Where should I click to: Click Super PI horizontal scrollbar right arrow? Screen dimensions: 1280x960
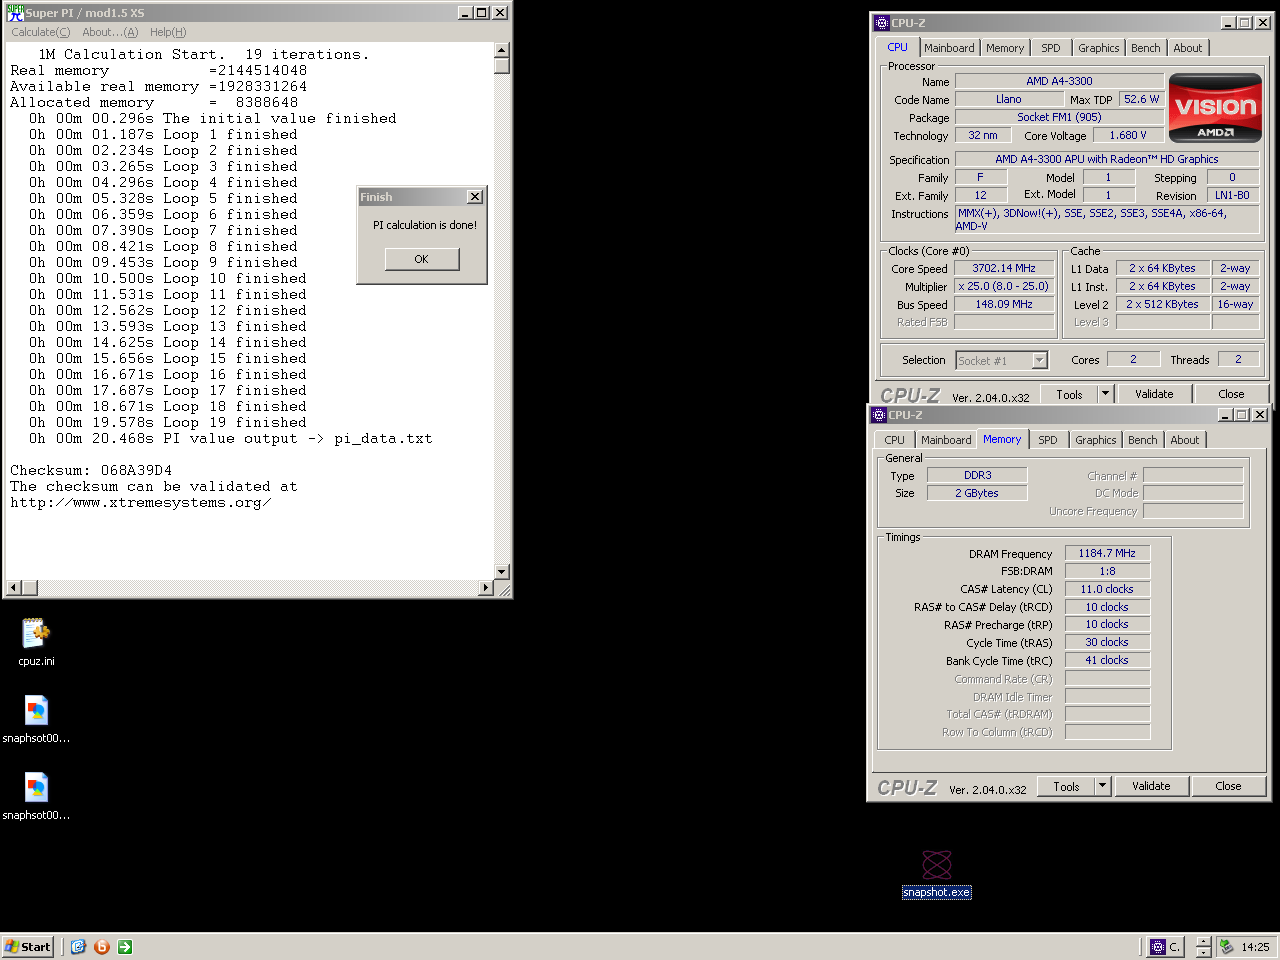[486, 588]
